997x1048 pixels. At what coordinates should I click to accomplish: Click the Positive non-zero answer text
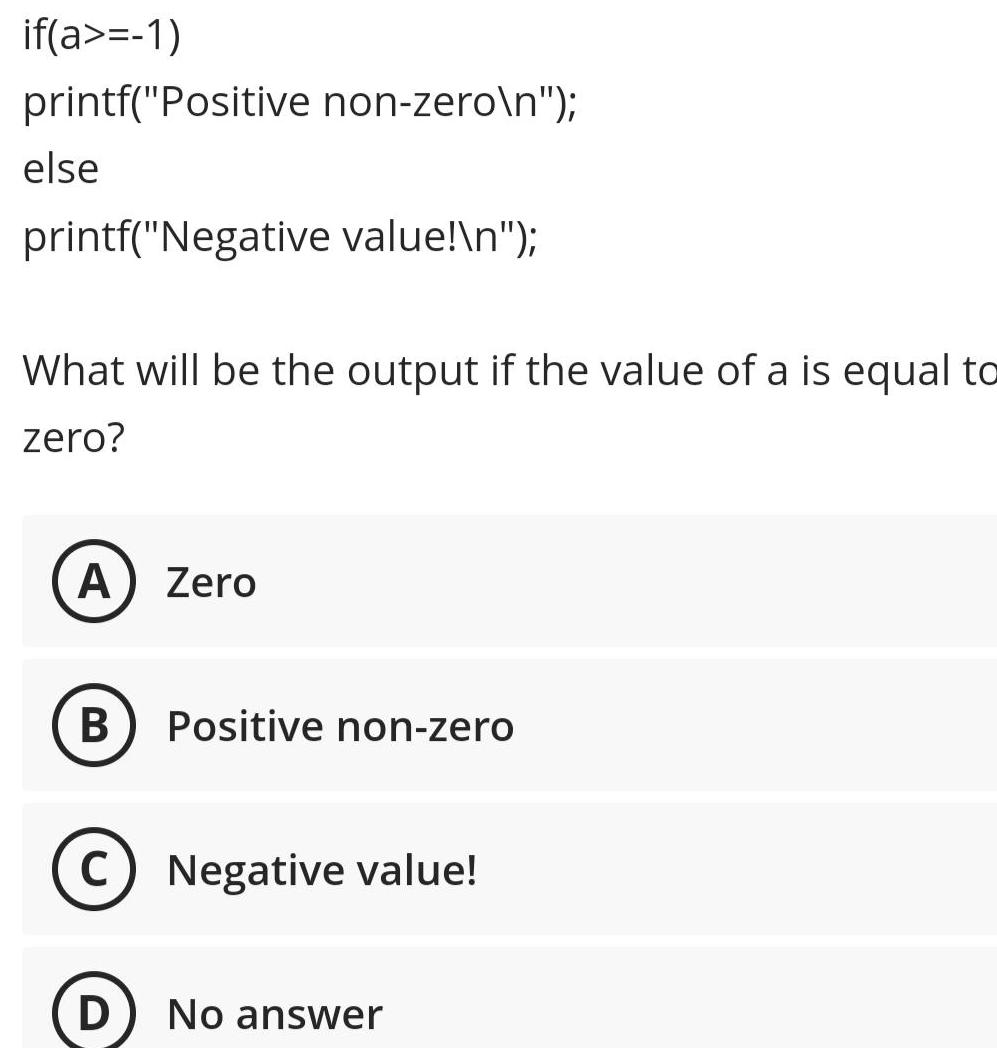338,726
